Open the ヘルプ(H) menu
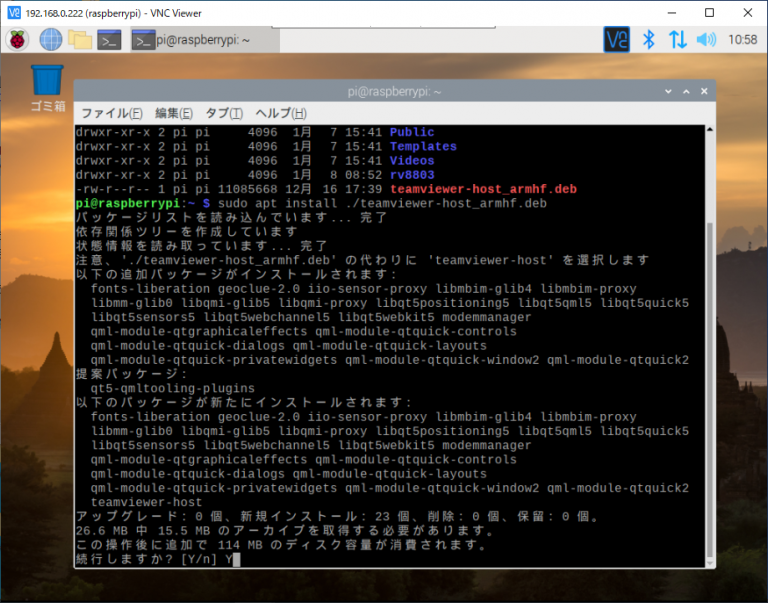Screen dimensions: 768x603 (281, 113)
